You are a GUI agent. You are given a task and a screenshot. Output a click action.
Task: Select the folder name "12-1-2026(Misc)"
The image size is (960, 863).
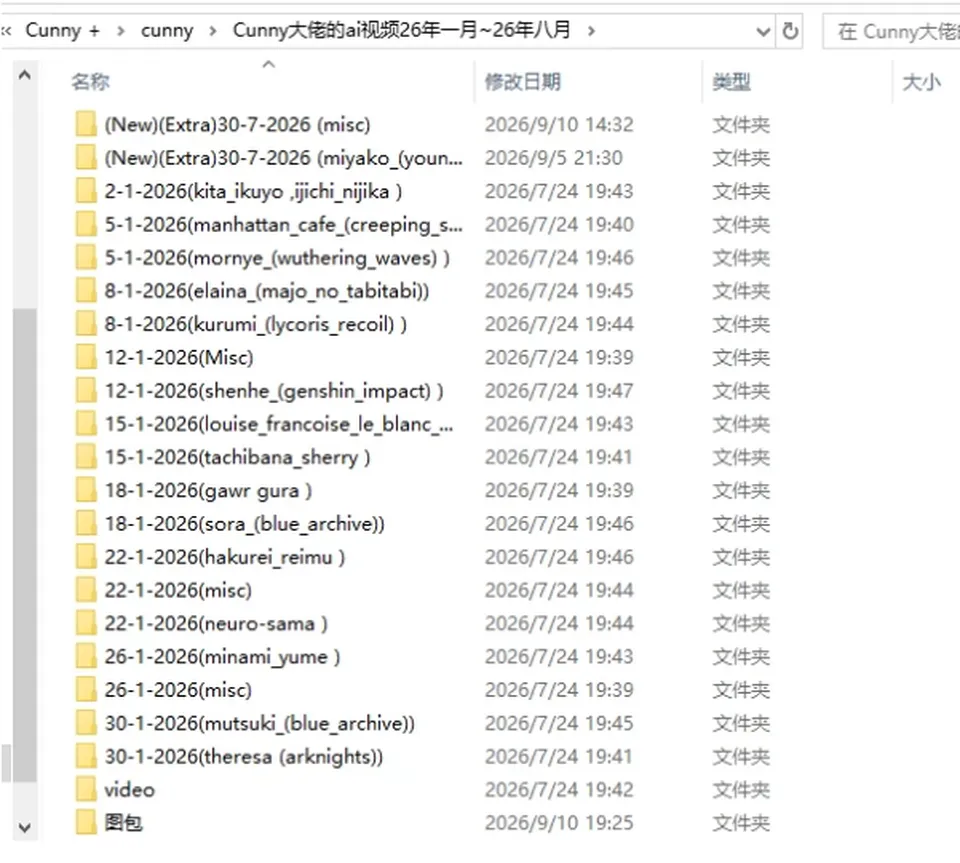[x=179, y=357]
